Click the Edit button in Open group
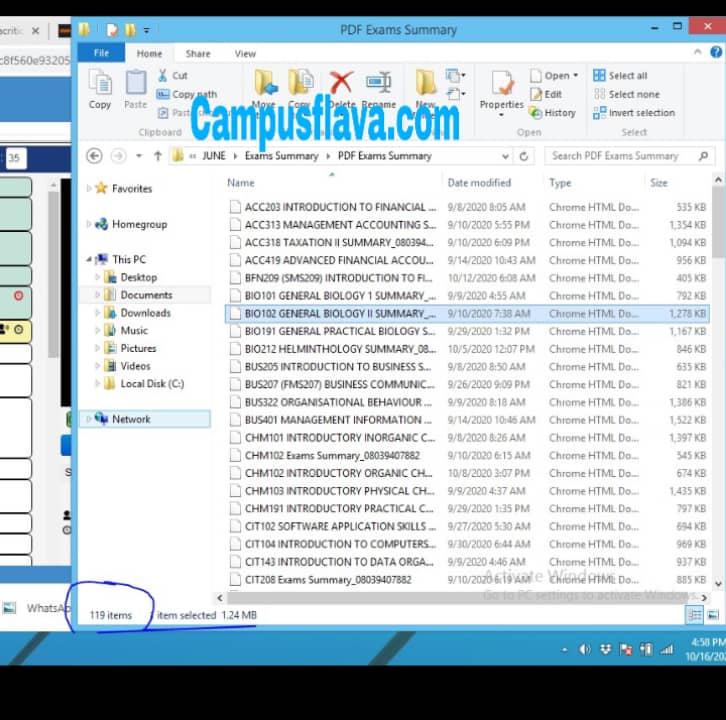The width and height of the screenshot is (726, 720). pyautogui.click(x=546, y=94)
